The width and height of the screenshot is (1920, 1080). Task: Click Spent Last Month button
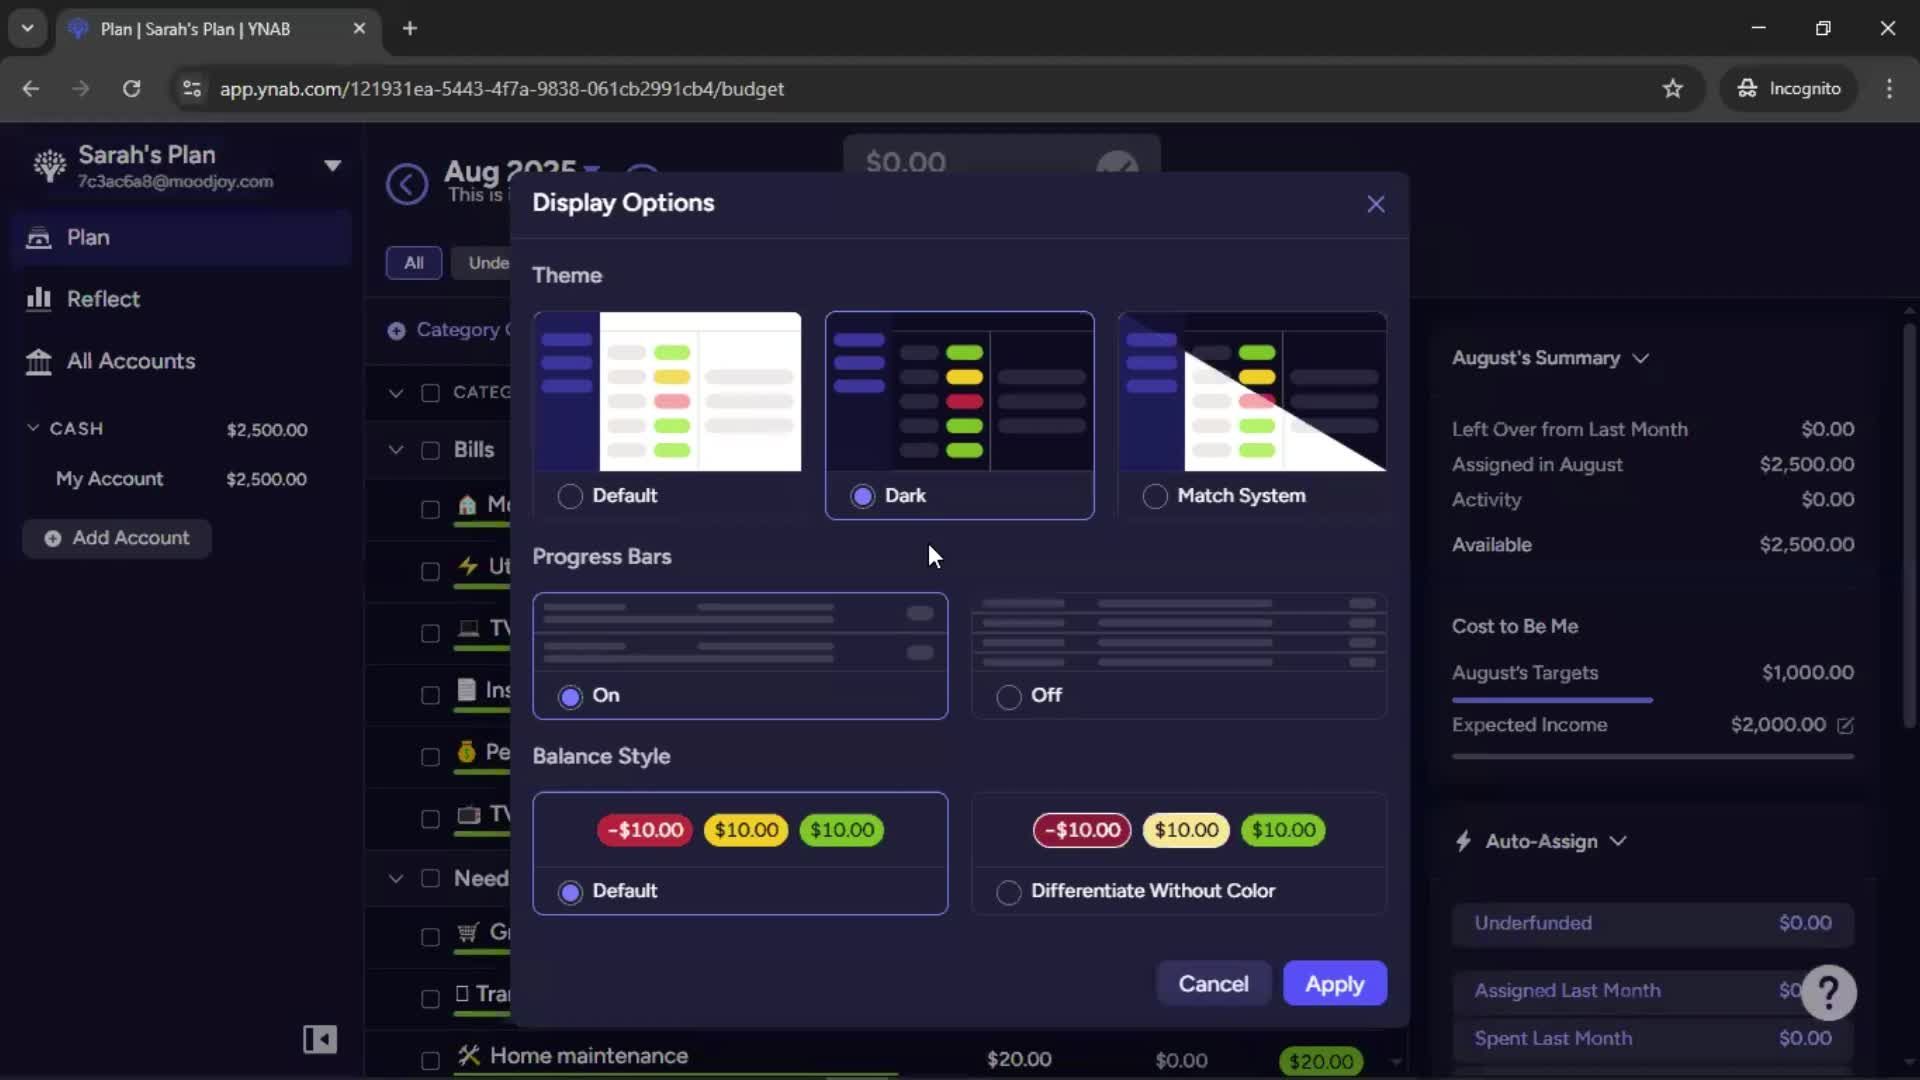1653,1038
